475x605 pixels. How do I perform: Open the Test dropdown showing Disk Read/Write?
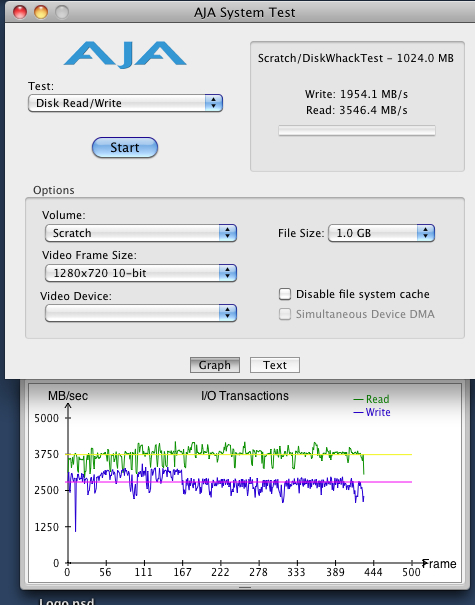(x=125, y=103)
